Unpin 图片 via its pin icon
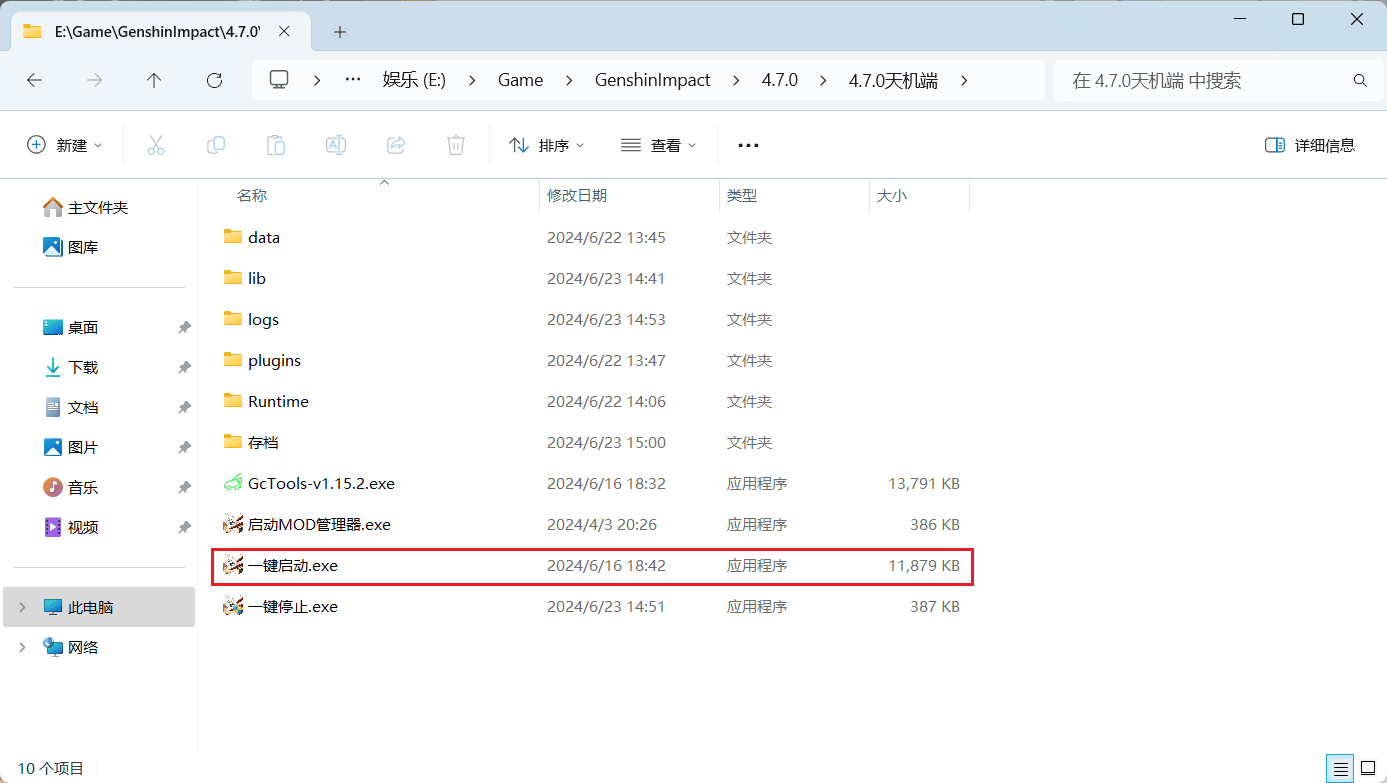Image resolution: width=1387 pixels, height=783 pixels. (184, 447)
